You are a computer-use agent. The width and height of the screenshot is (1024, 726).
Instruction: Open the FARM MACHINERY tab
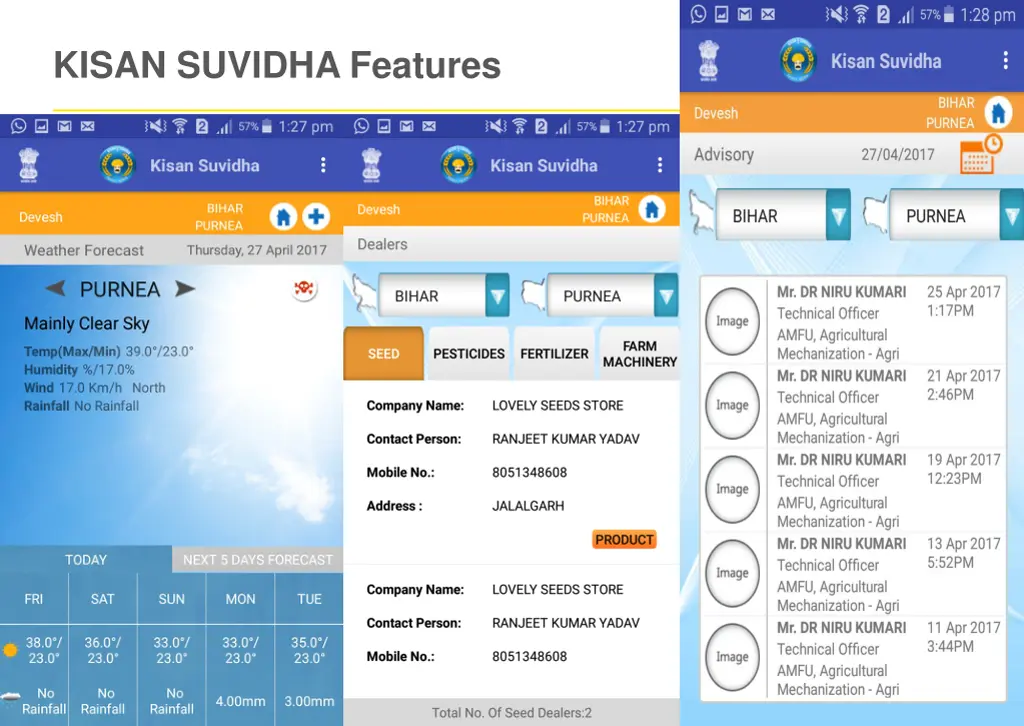(639, 354)
